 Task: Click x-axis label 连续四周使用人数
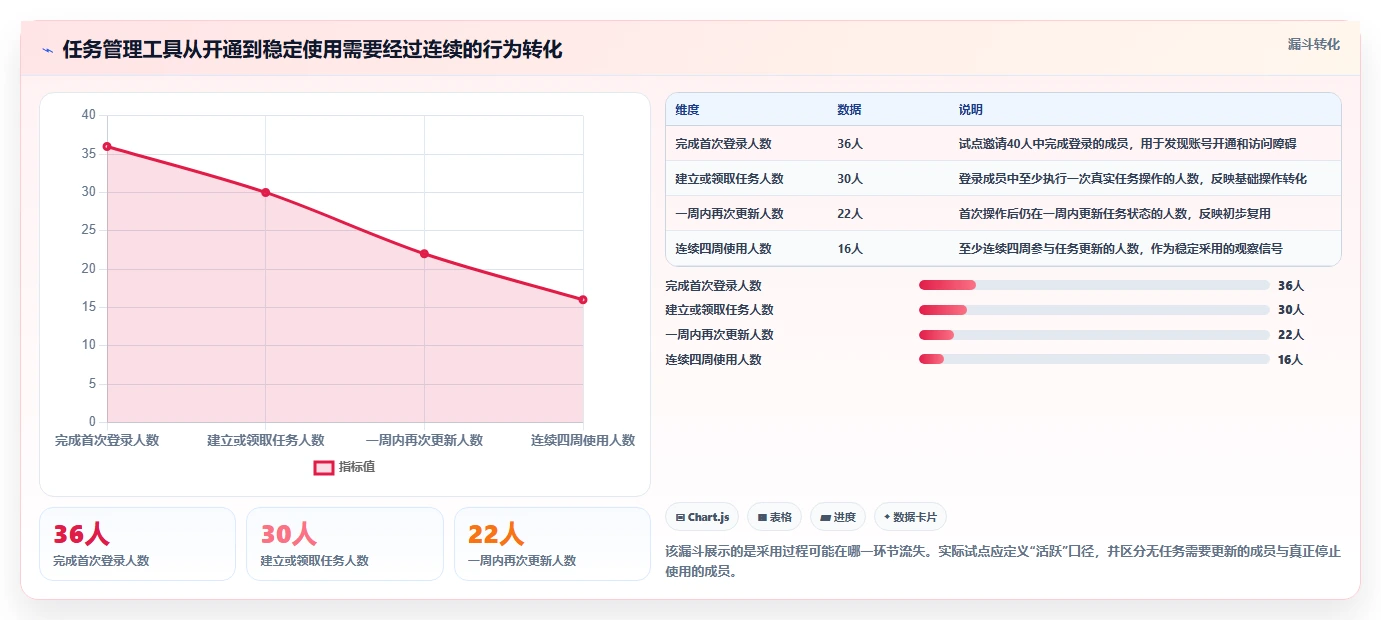pos(583,440)
